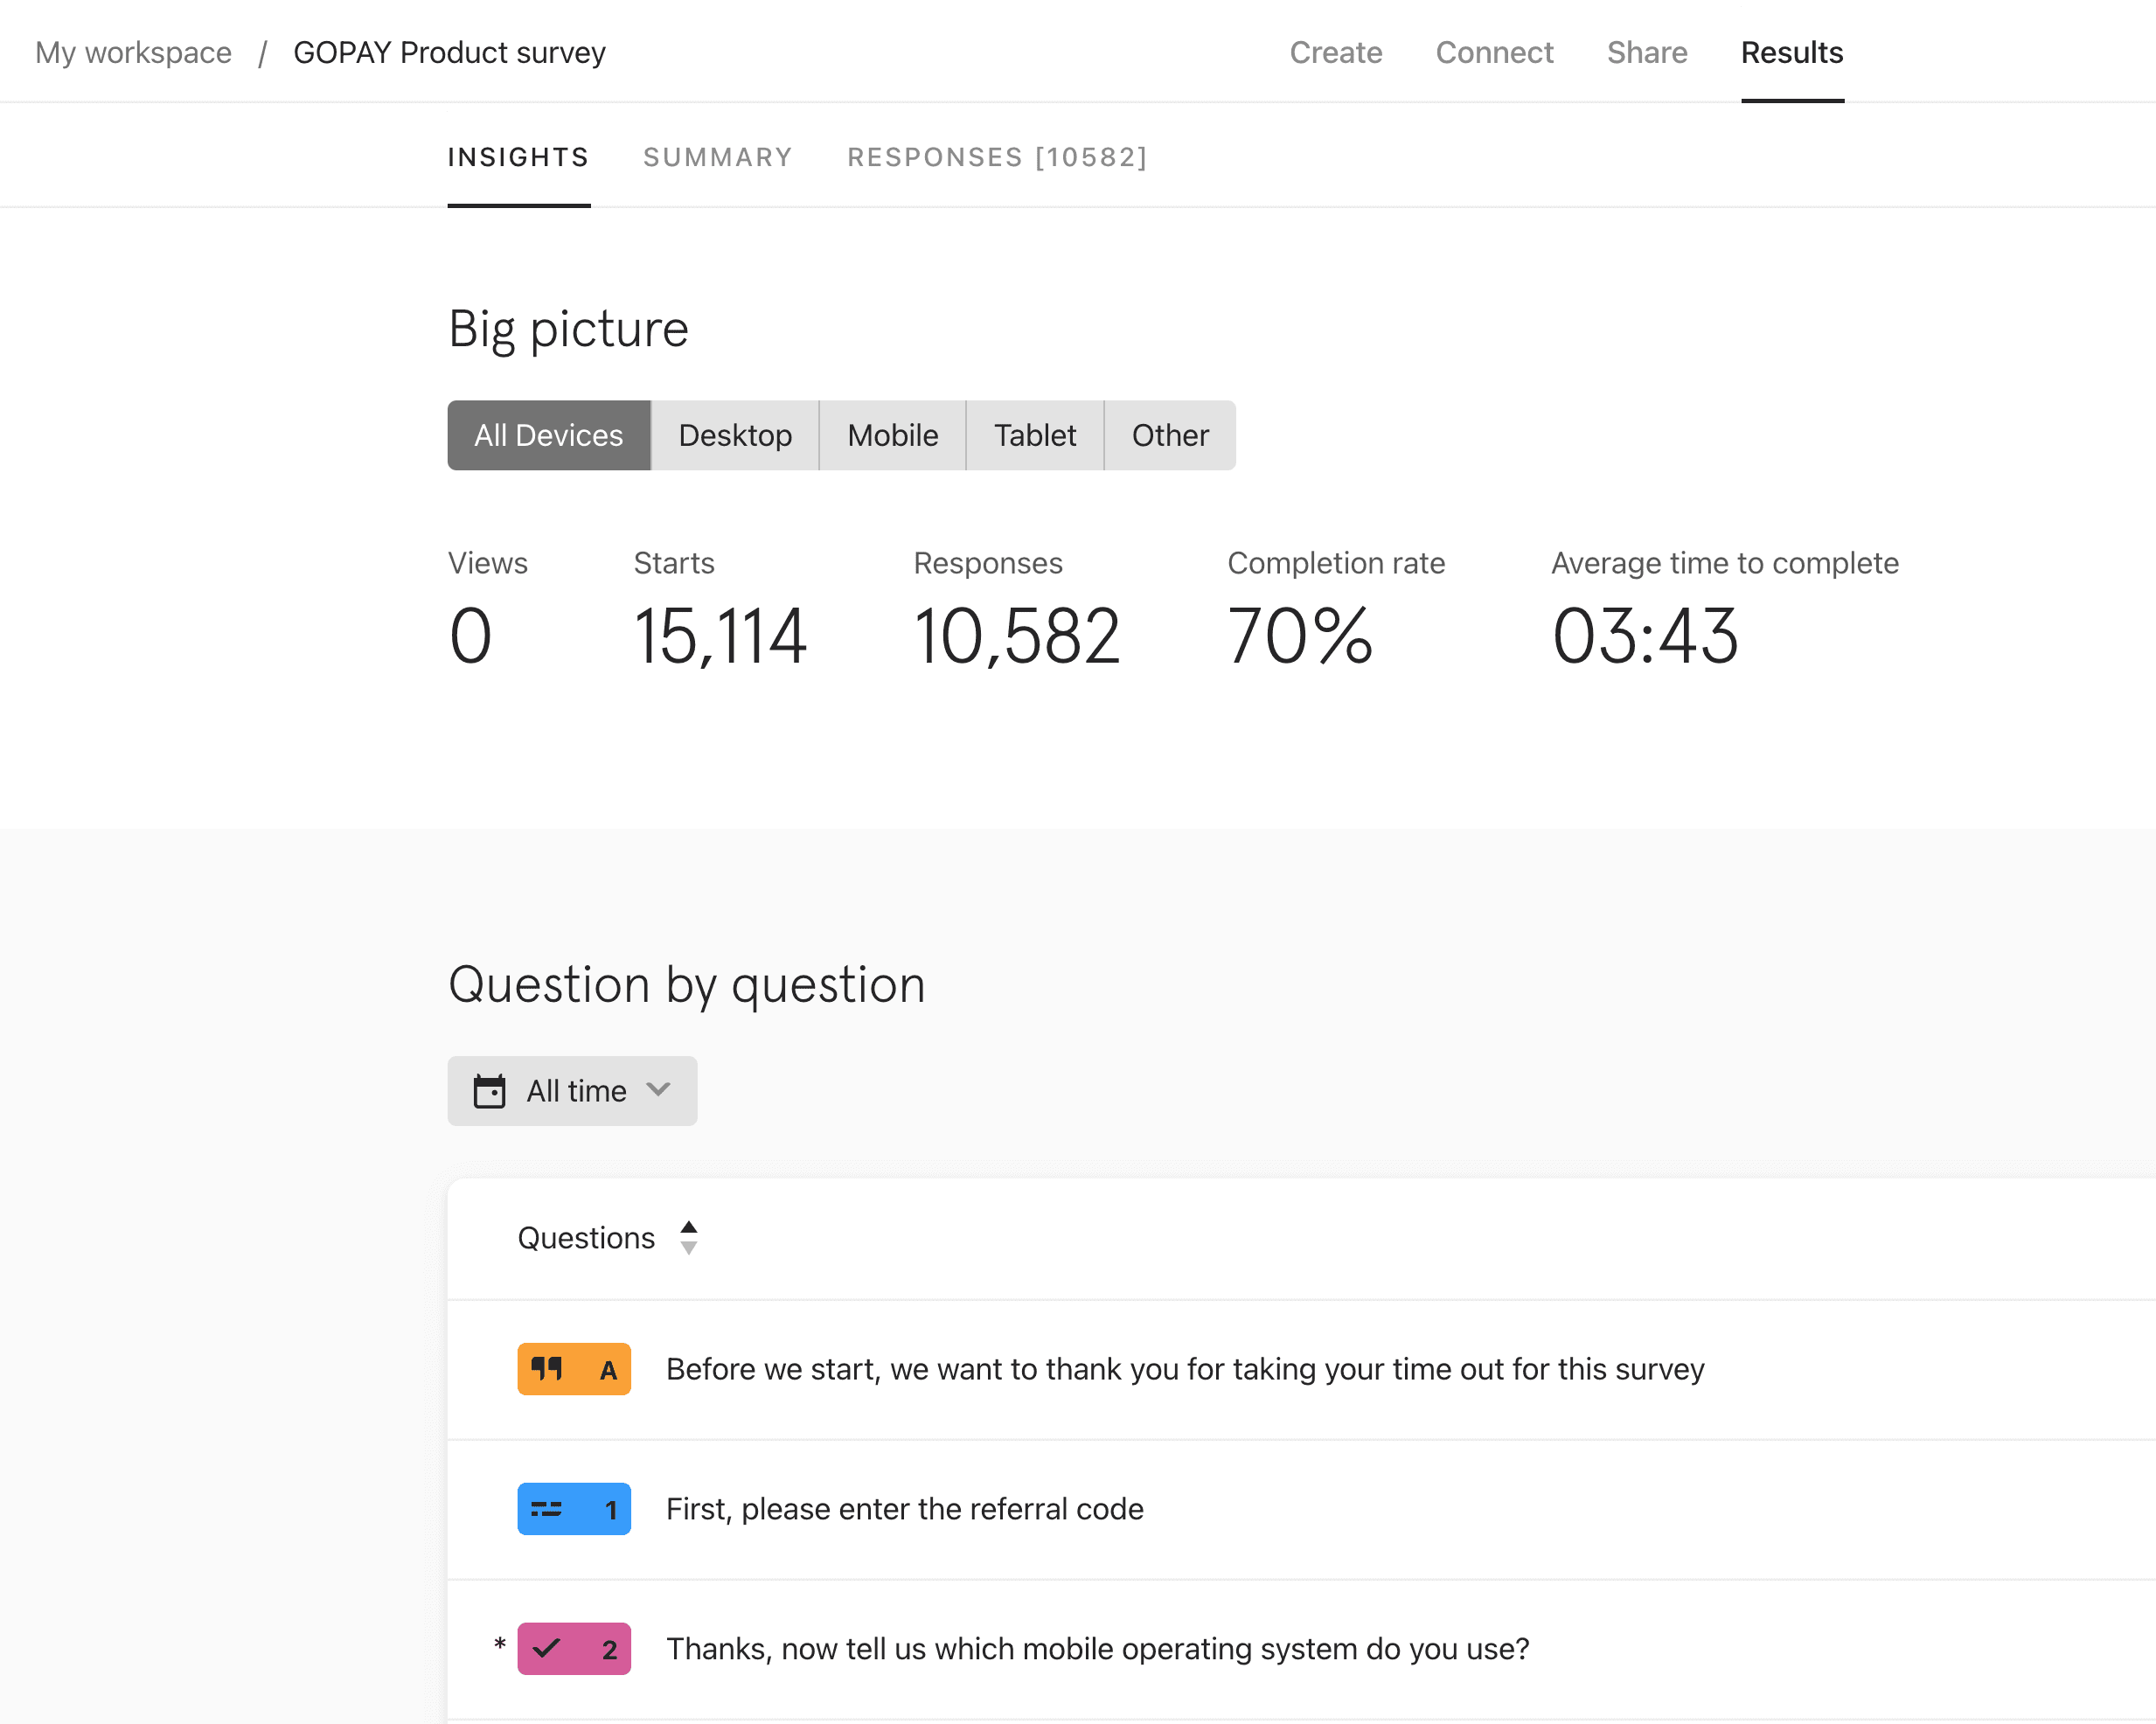Switch to the Summary tab
2156x1724 pixels.
click(x=717, y=157)
